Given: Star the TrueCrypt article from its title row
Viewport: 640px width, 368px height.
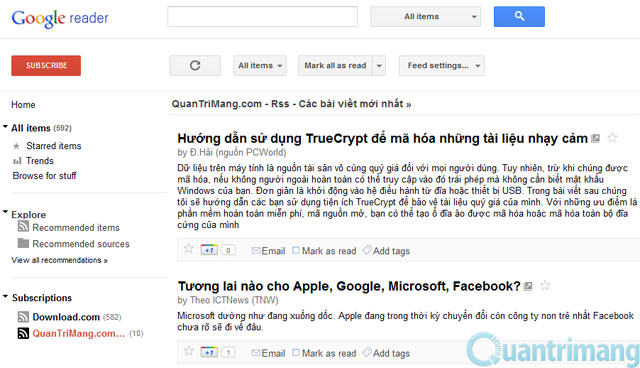Looking at the screenshot, I should [x=612, y=138].
